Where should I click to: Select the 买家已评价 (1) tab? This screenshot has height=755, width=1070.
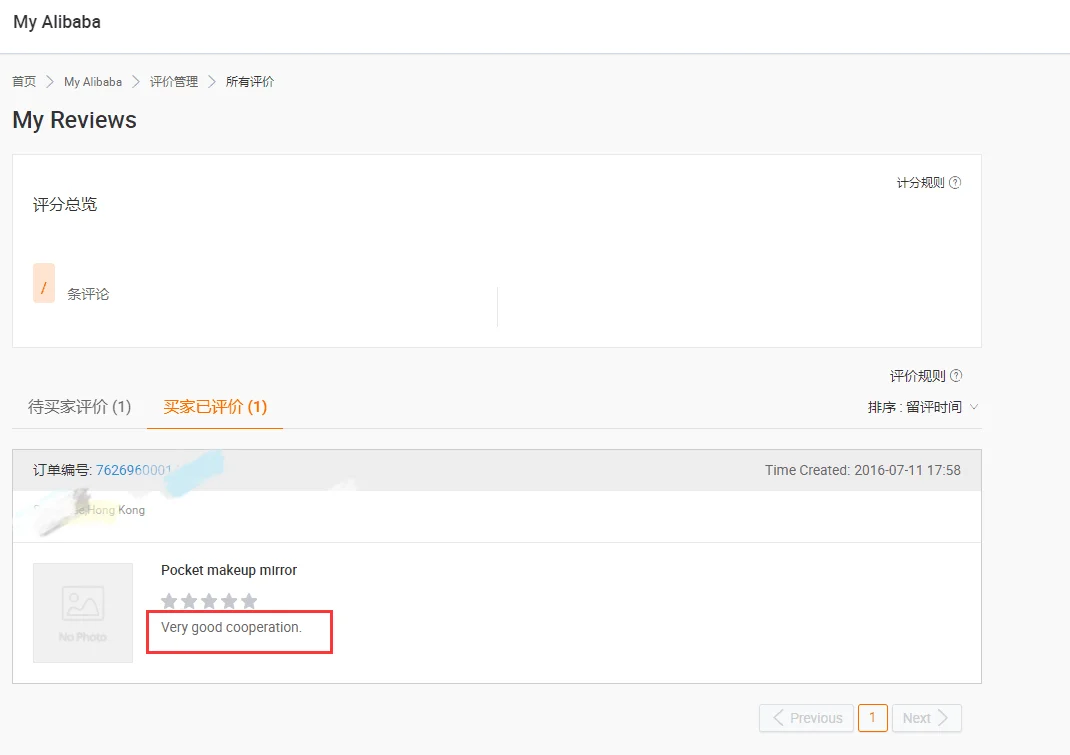pos(215,407)
